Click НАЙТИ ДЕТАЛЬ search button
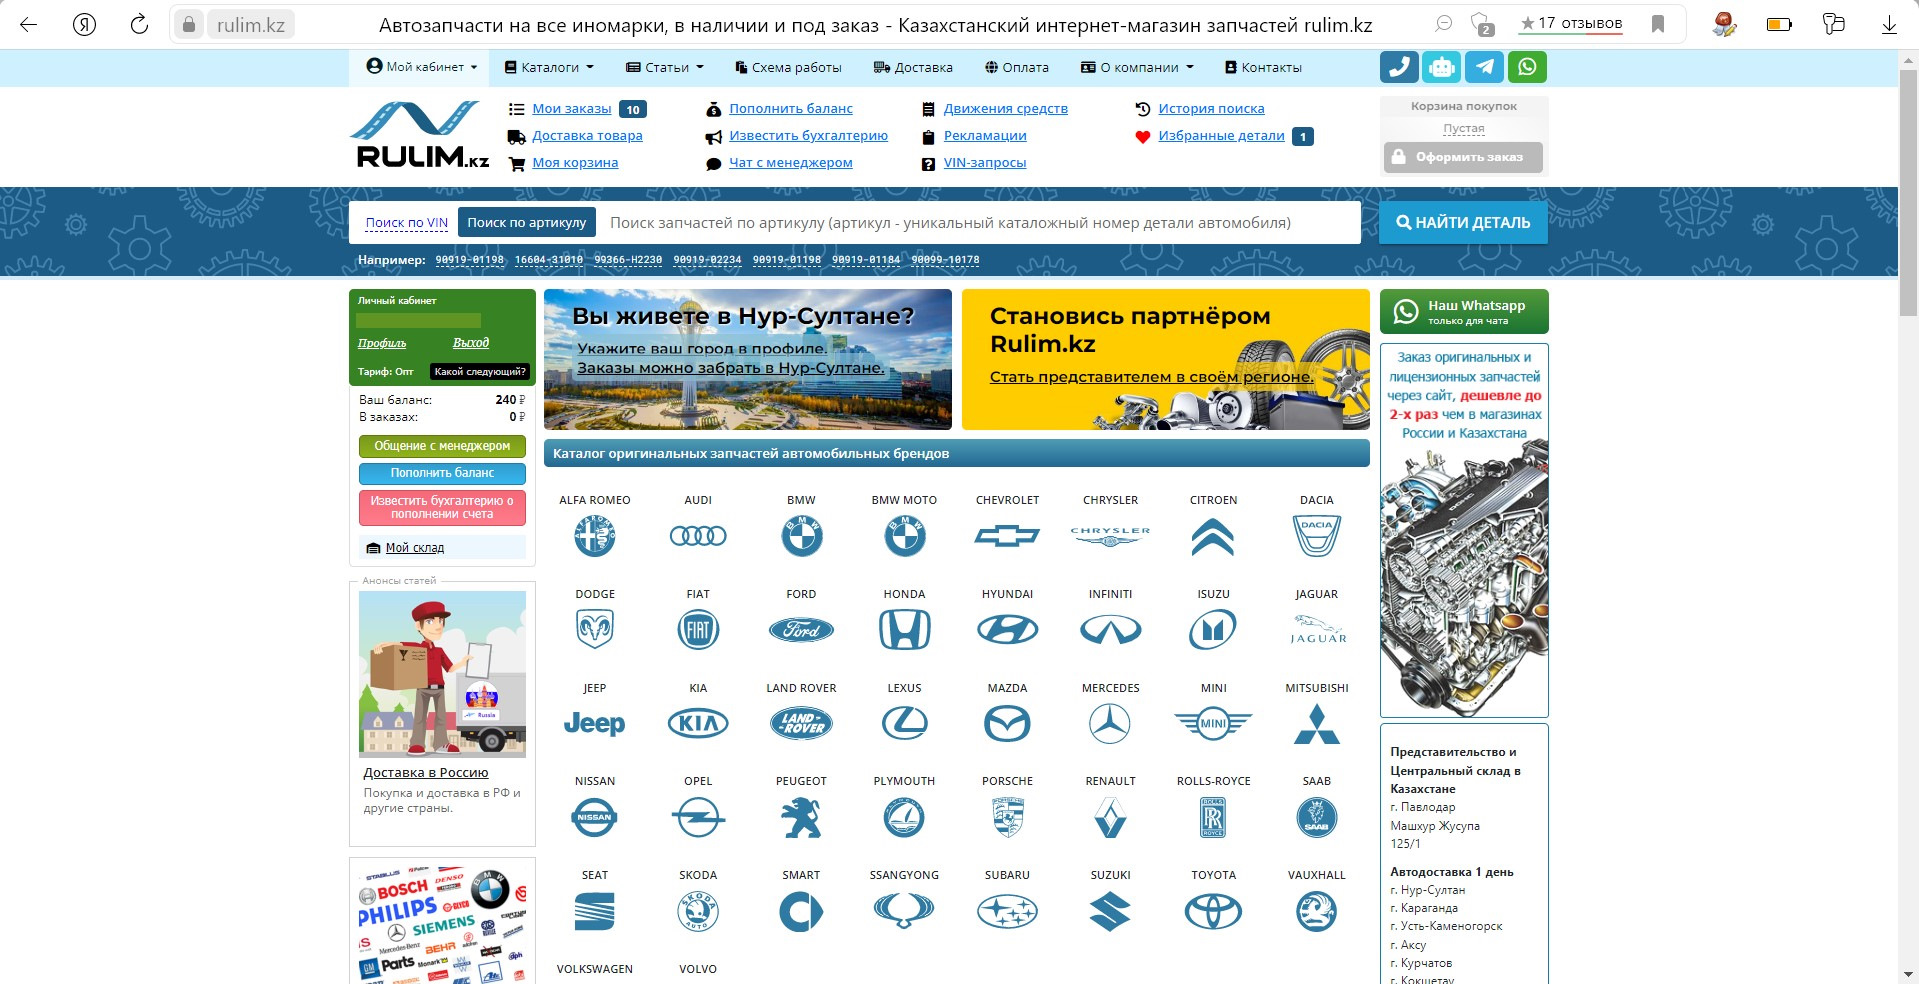Viewport: 1919px width, 984px height. tap(1463, 222)
